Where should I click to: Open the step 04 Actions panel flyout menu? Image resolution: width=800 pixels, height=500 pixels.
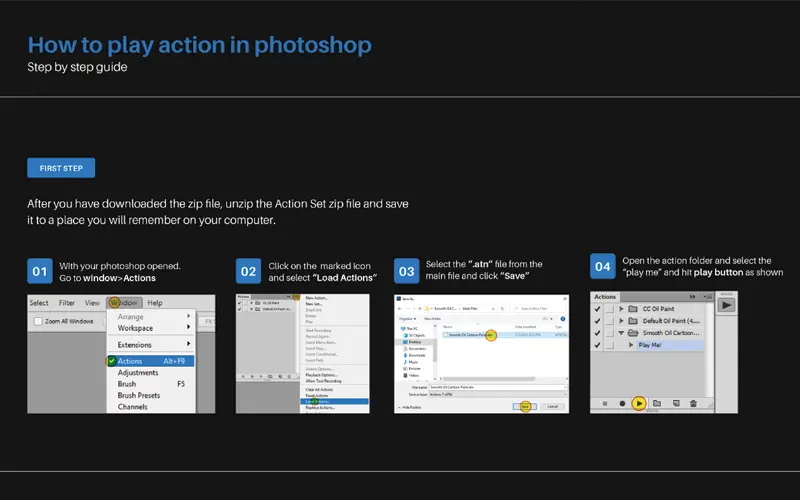(x=708, y=296)
